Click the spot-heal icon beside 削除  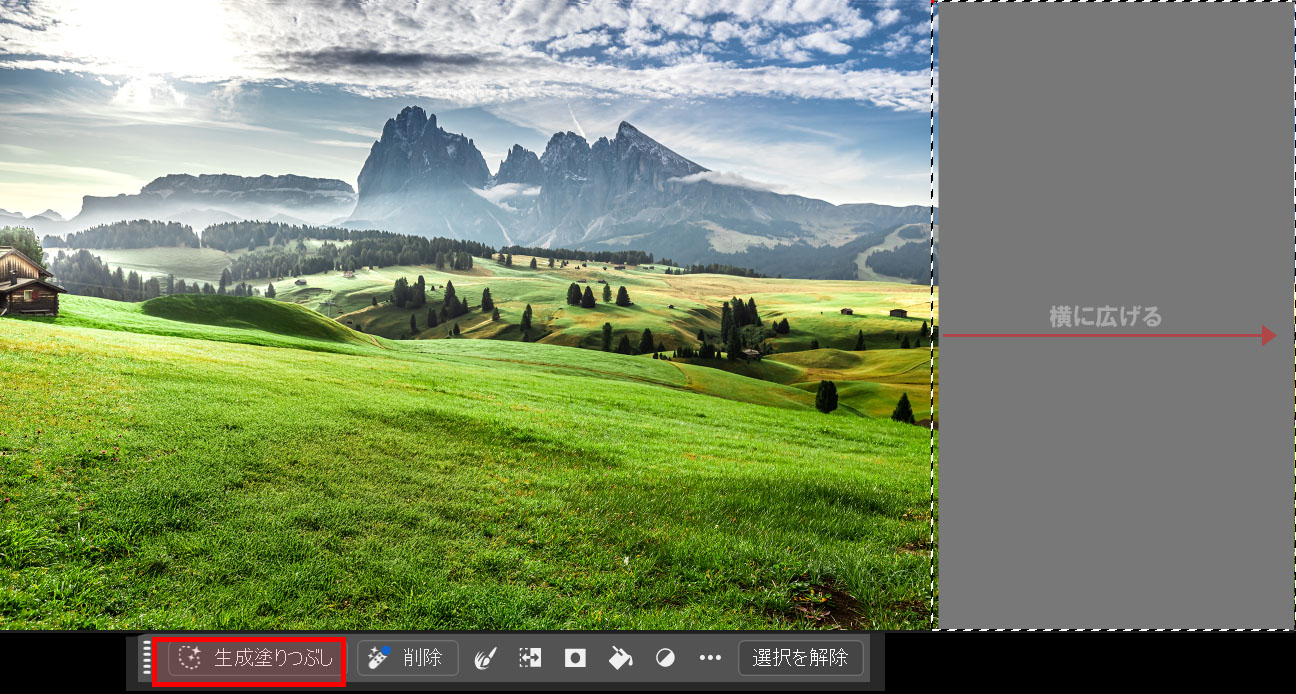[379, 658]
